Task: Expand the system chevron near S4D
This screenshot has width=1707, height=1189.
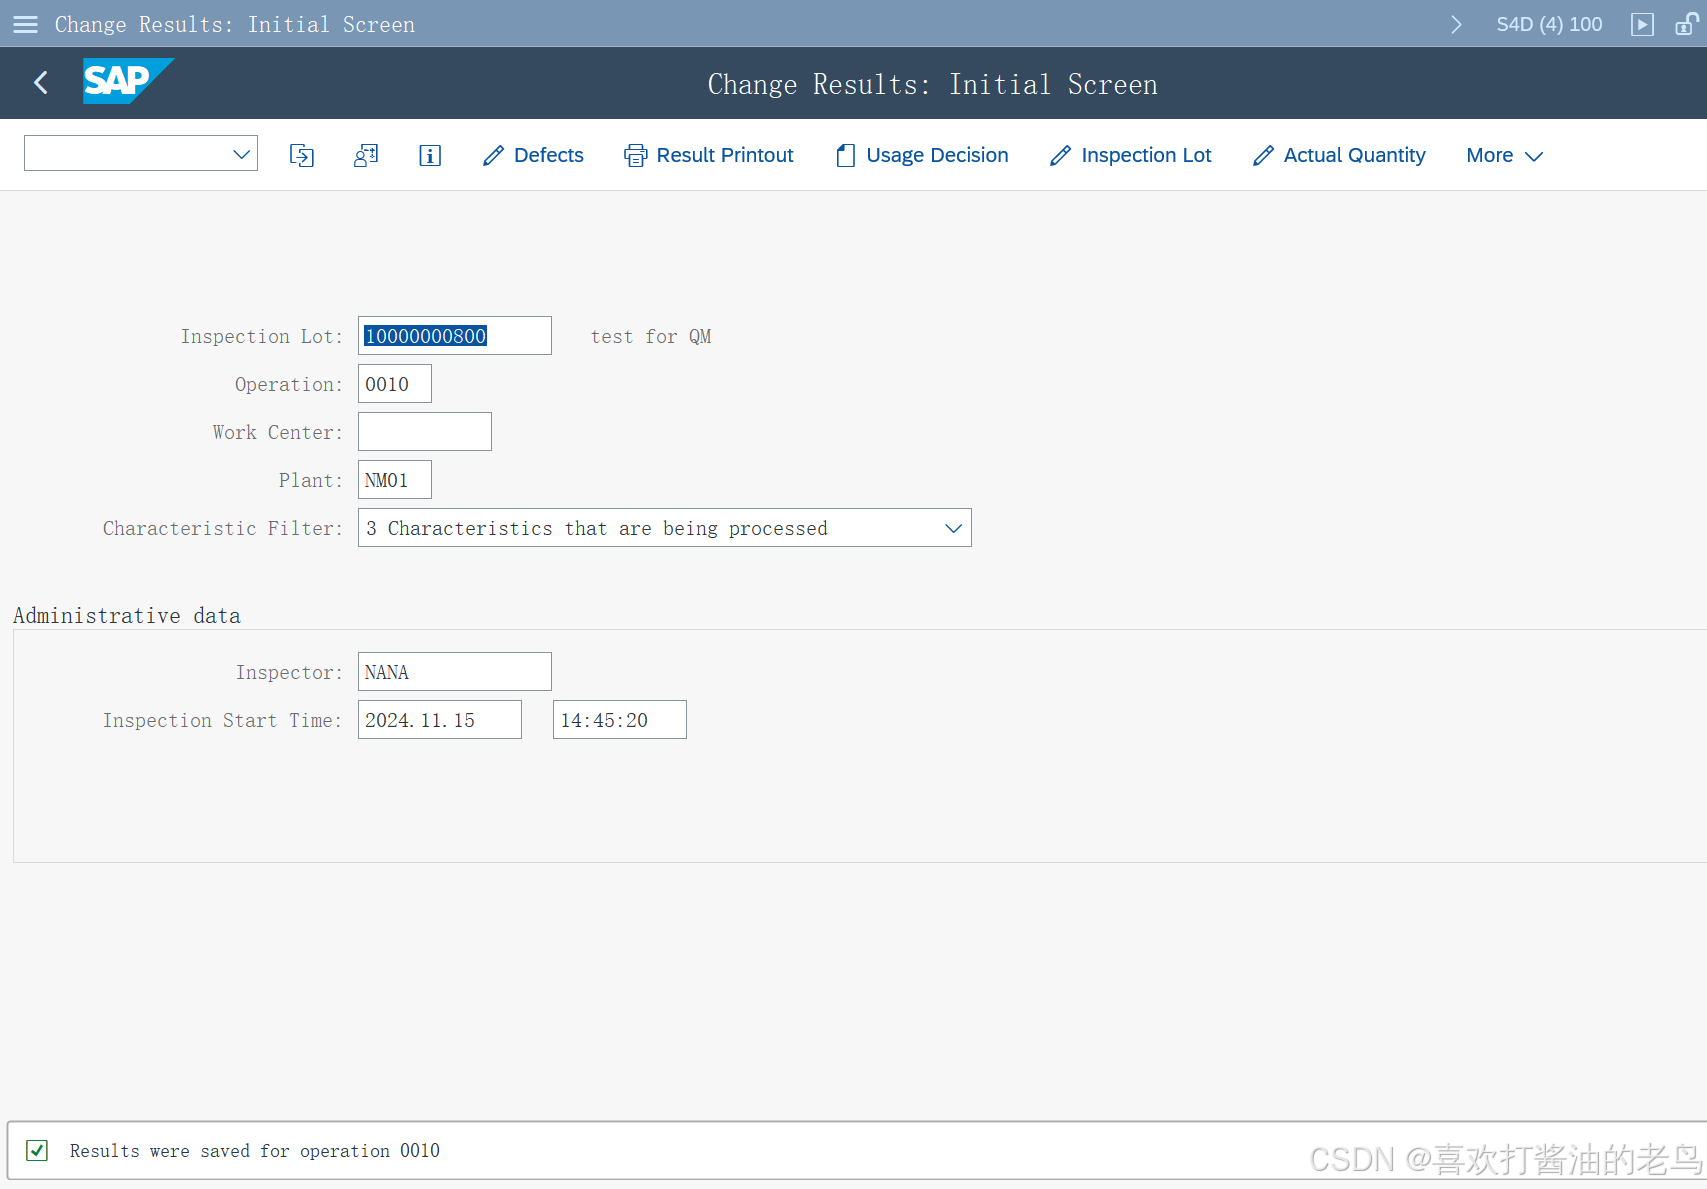Action: tap(1456, 24)
